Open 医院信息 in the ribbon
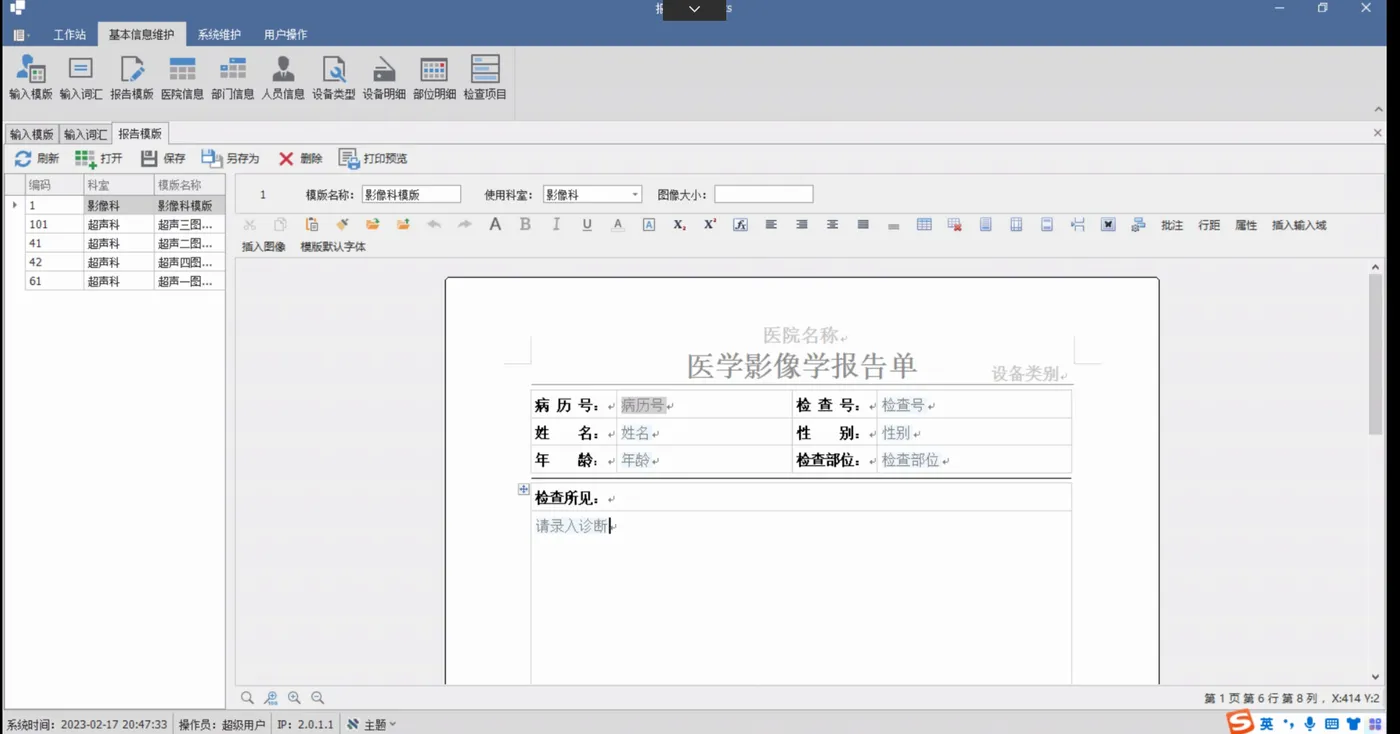 tap(182, 78)
